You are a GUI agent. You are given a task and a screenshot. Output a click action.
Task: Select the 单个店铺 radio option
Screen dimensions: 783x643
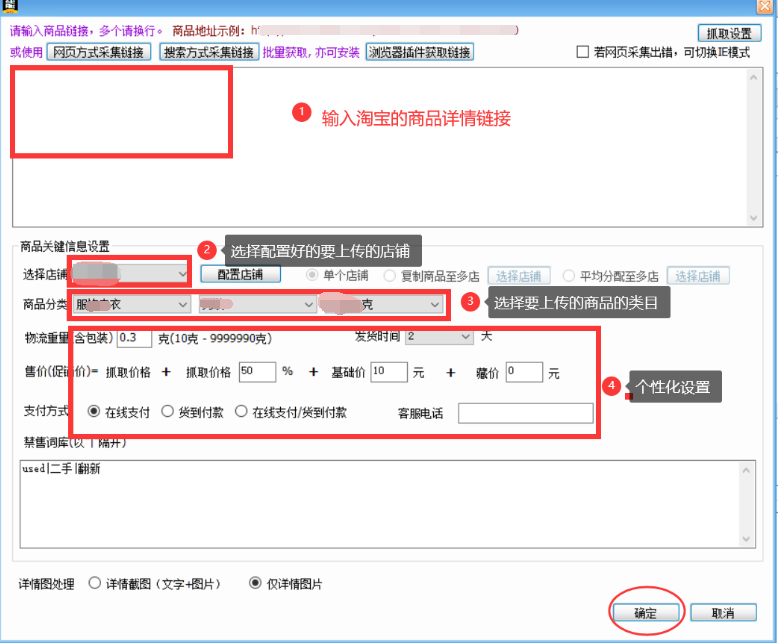tap(312, 275)
